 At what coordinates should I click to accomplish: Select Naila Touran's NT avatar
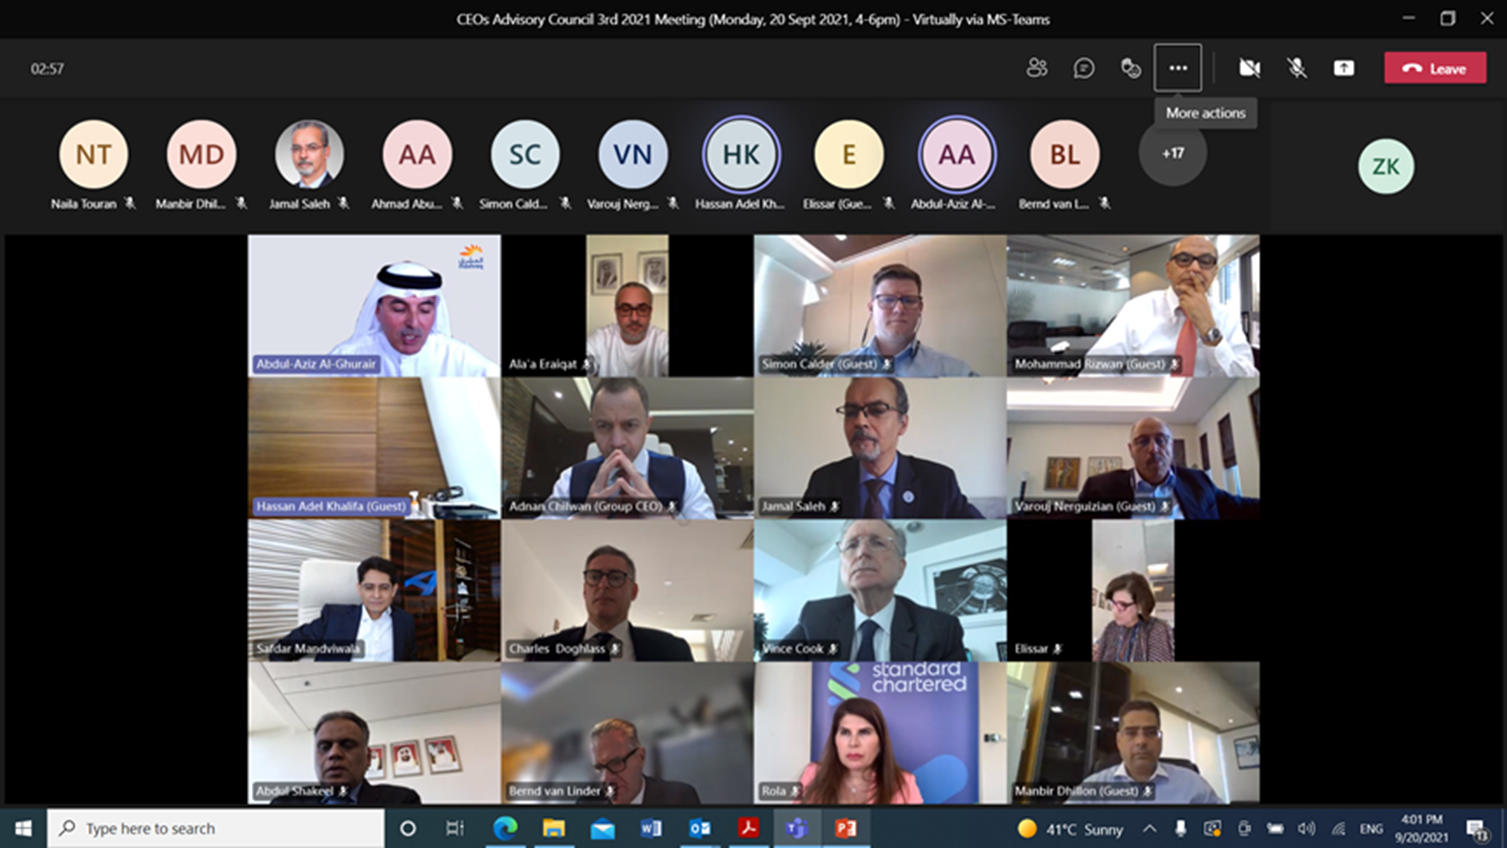(93, 155)
